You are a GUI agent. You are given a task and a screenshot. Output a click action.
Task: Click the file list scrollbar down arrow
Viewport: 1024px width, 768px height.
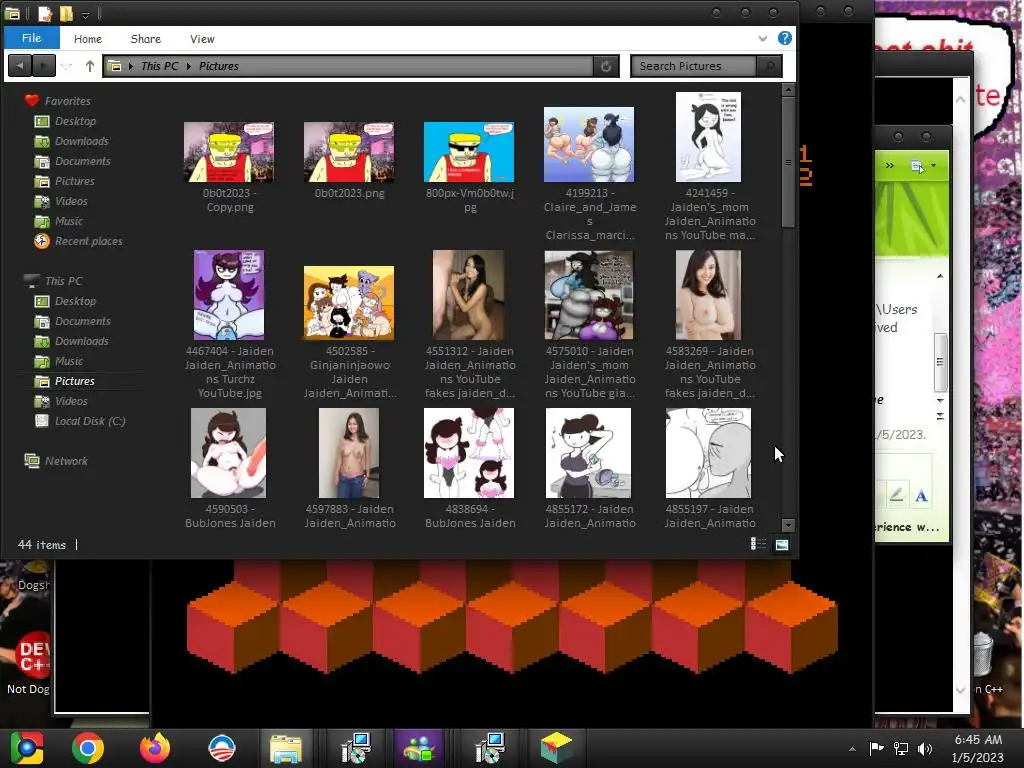[788, 525]
